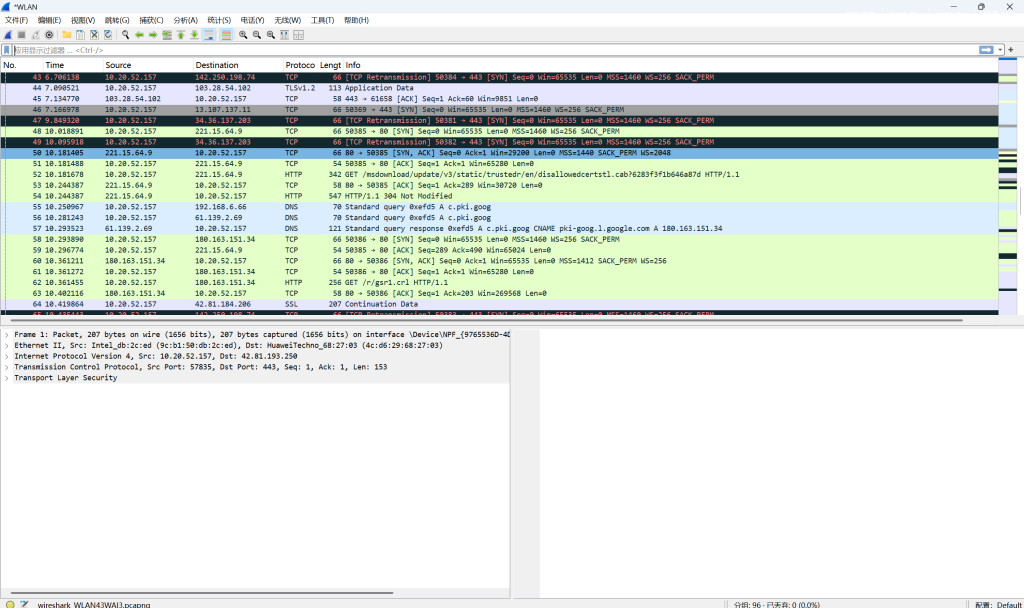Sort packets by the Destination column

216,65
